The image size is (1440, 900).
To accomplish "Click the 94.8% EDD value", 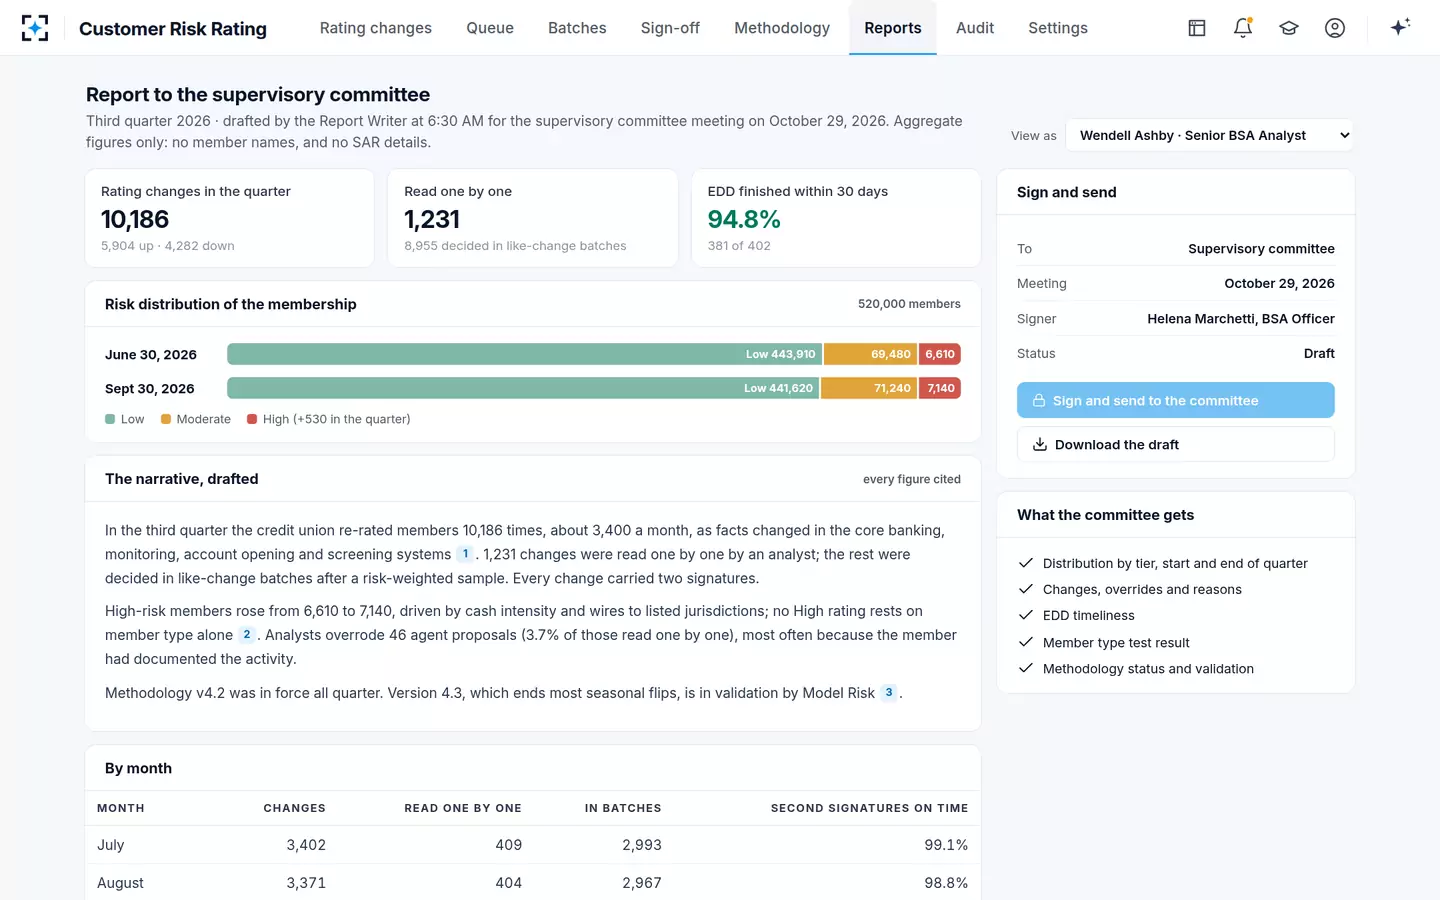I will (x=744, y=219).
